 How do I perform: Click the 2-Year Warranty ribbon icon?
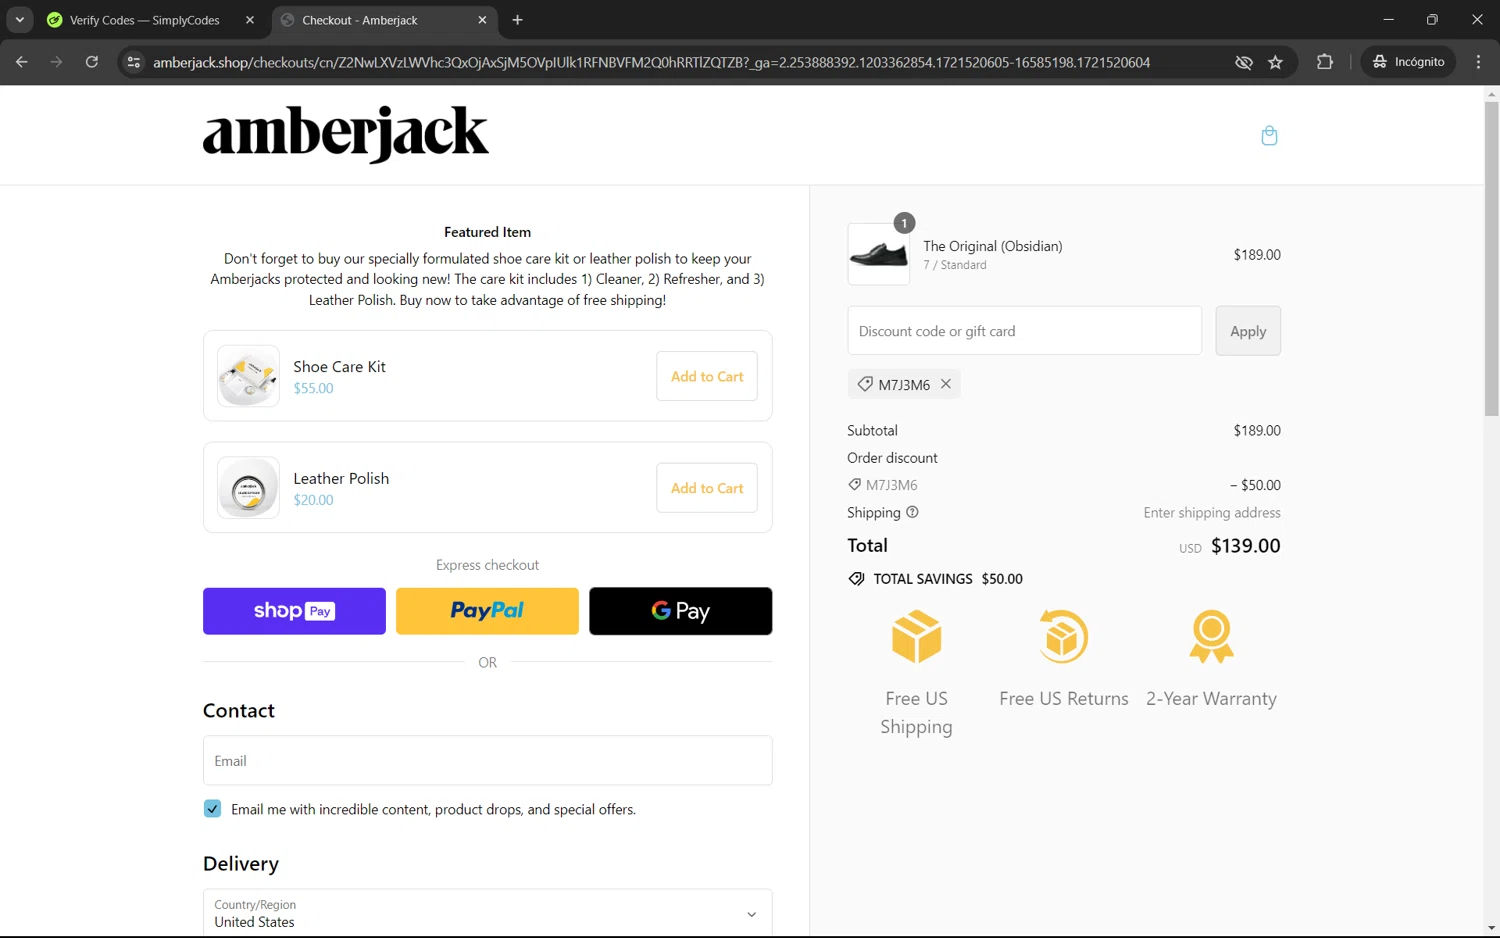click(x=1211, y=637)
